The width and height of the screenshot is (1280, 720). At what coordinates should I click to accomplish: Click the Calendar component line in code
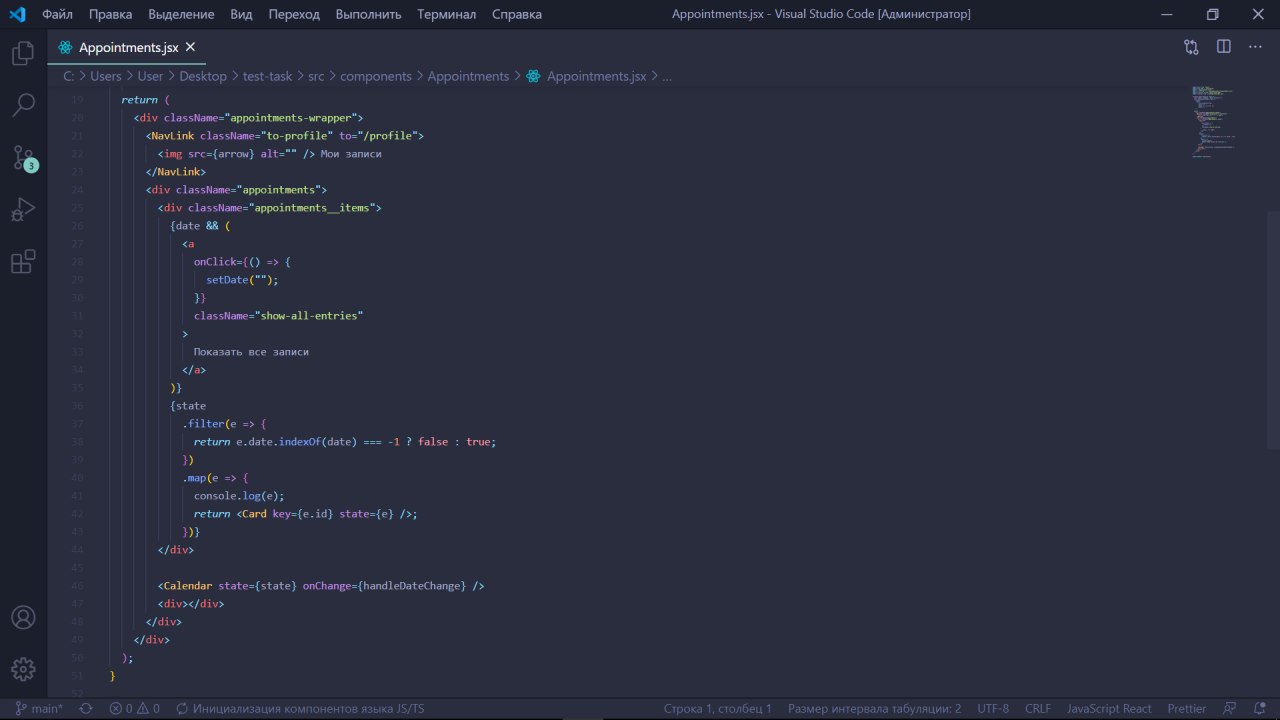coord(321,586)
